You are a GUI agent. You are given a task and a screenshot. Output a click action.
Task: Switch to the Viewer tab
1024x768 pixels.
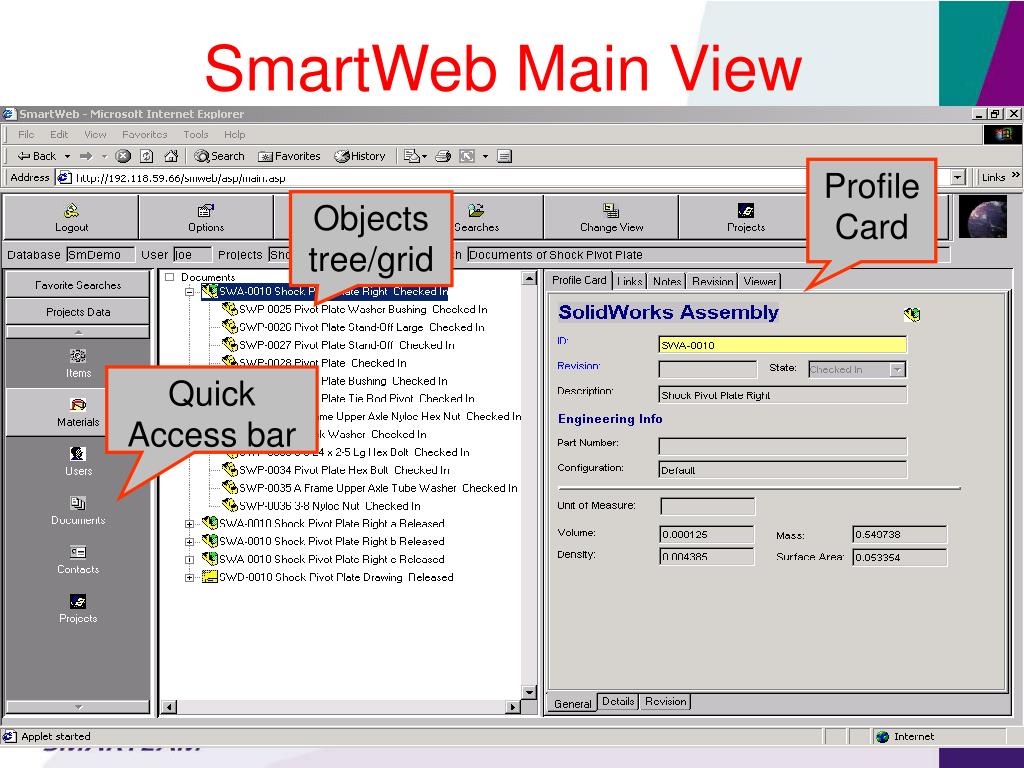pyautogui.click(x=760, y=281)
